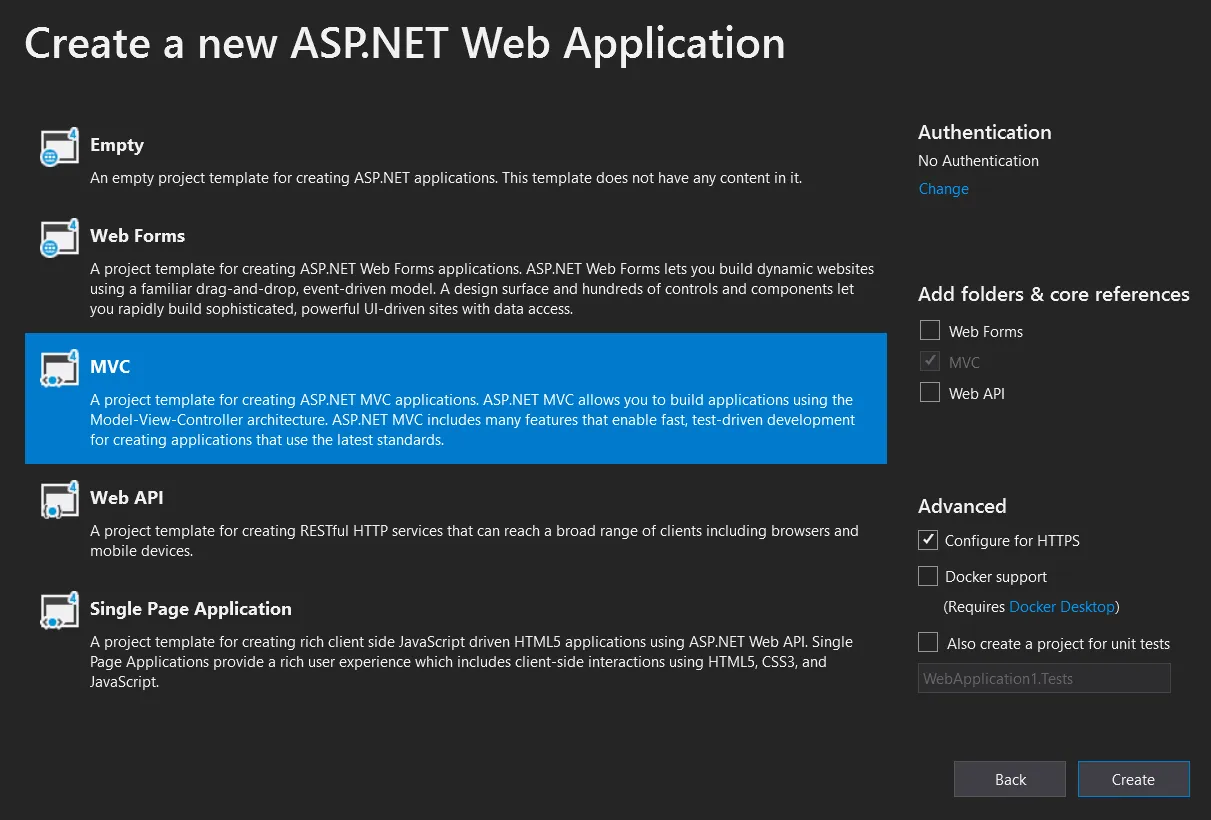The width and height of the screenshot is (1211, 820).
Task: Click the Empty template description text
Action: pos(446,178)
